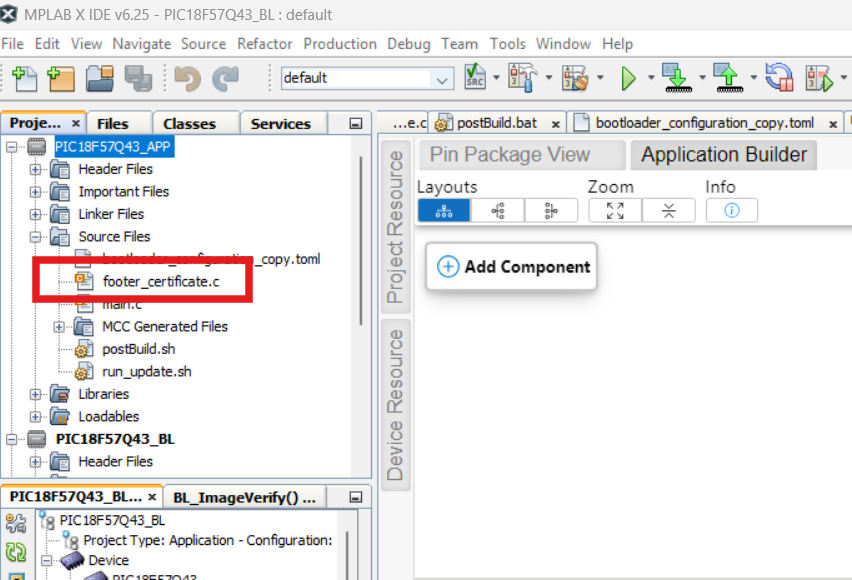The height and width of the screenshot is (580, 852).
Task: Expand the Important Files tree node
Action: pyautogui.click(x=36, y=192)
